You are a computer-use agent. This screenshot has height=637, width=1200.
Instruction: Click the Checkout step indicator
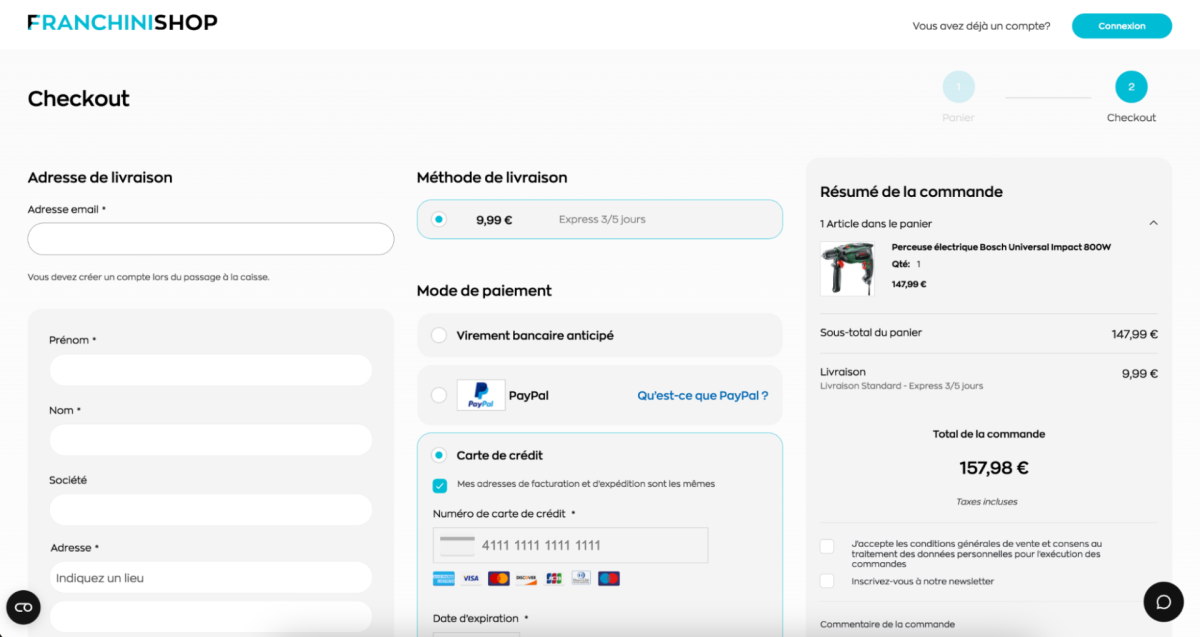(1131, 87)
